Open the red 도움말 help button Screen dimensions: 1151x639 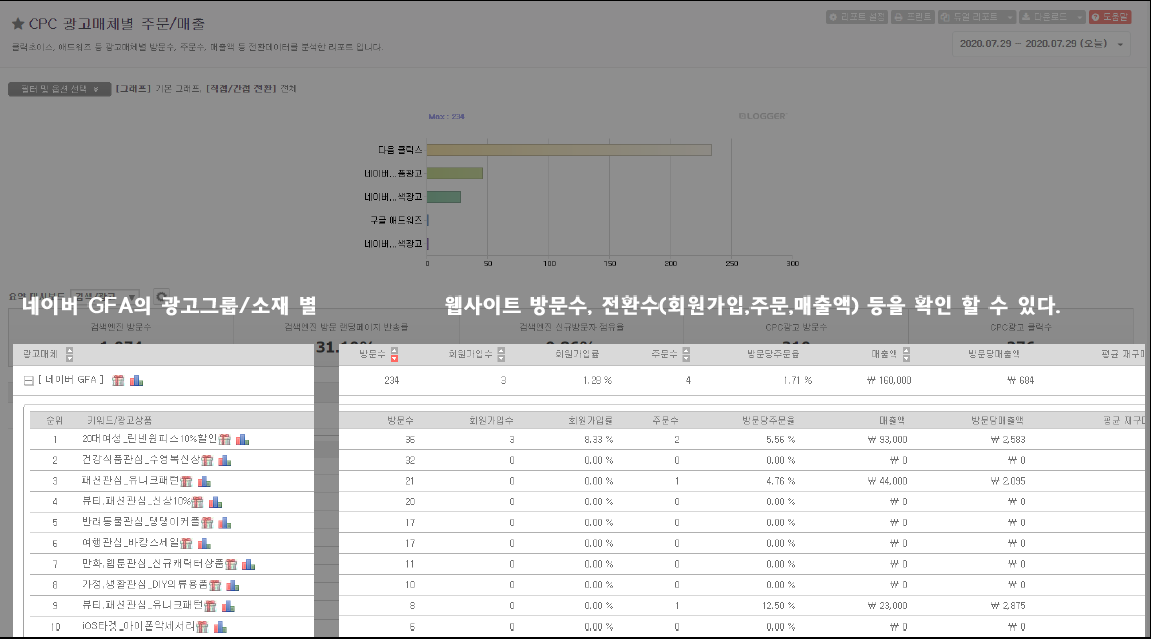click(x=1110, y=17)
